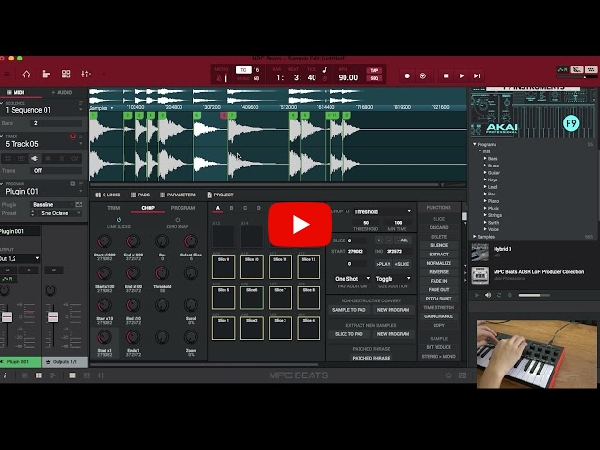Select the CV track type icon
The width and height of the screenshot is (600, 450).
tap(75, 158)
